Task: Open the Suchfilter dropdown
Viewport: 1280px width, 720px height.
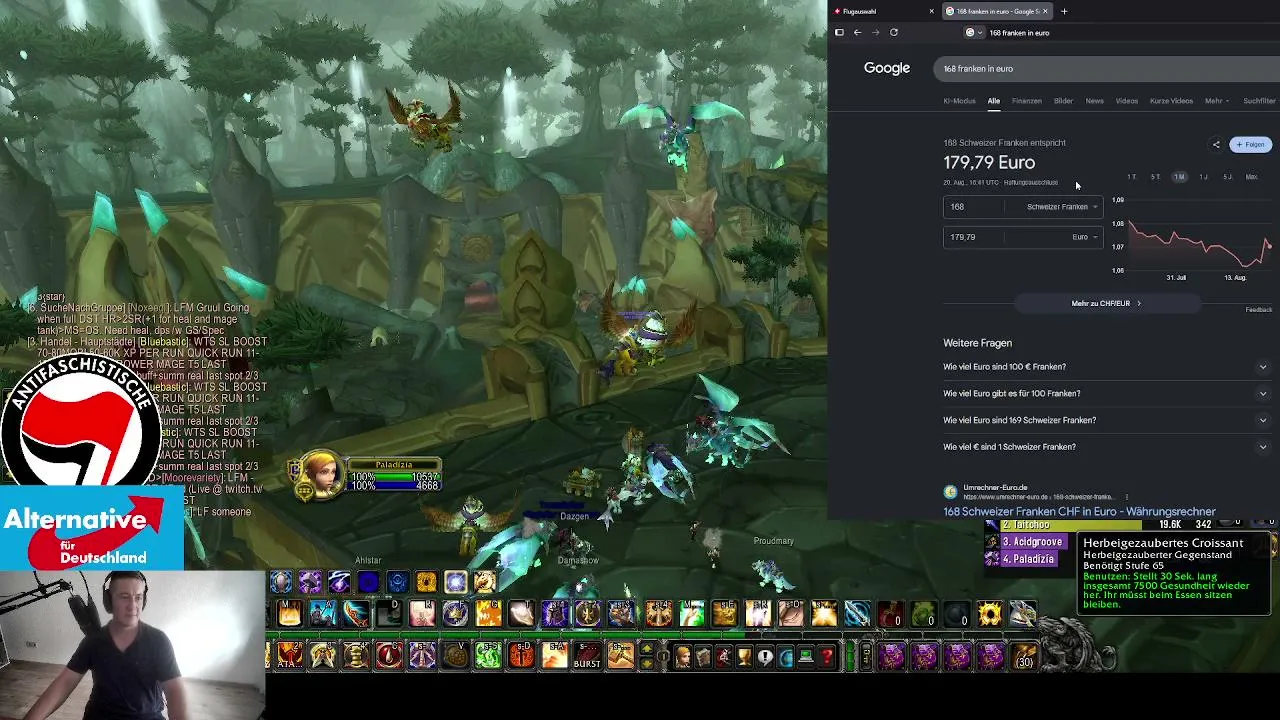Action: (x=1259, y=101)
